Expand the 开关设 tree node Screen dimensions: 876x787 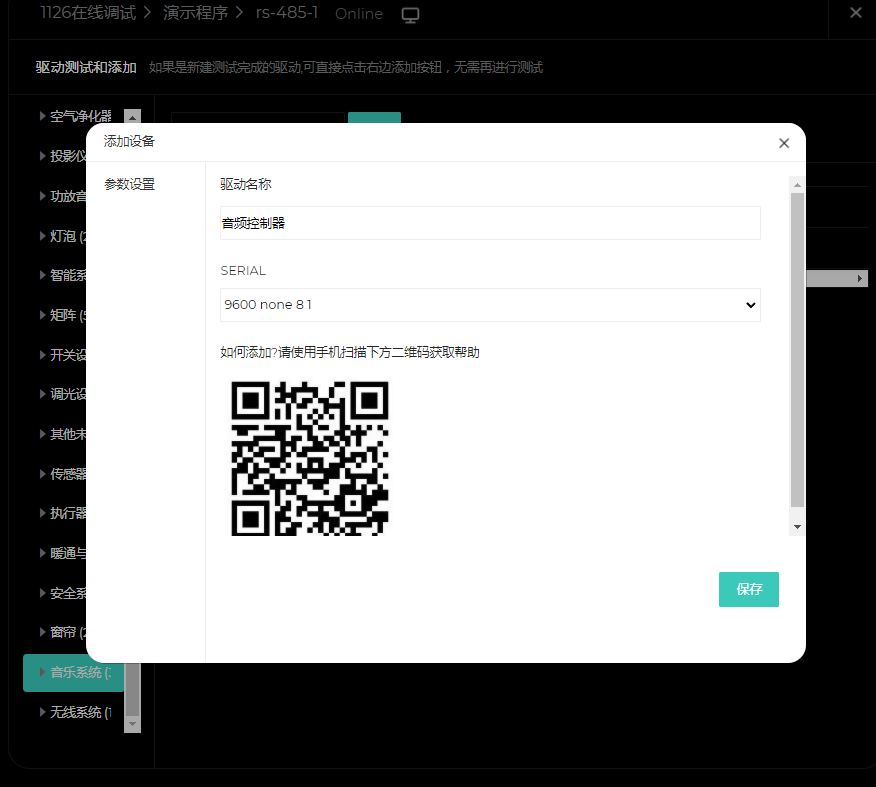coord(42,355)
